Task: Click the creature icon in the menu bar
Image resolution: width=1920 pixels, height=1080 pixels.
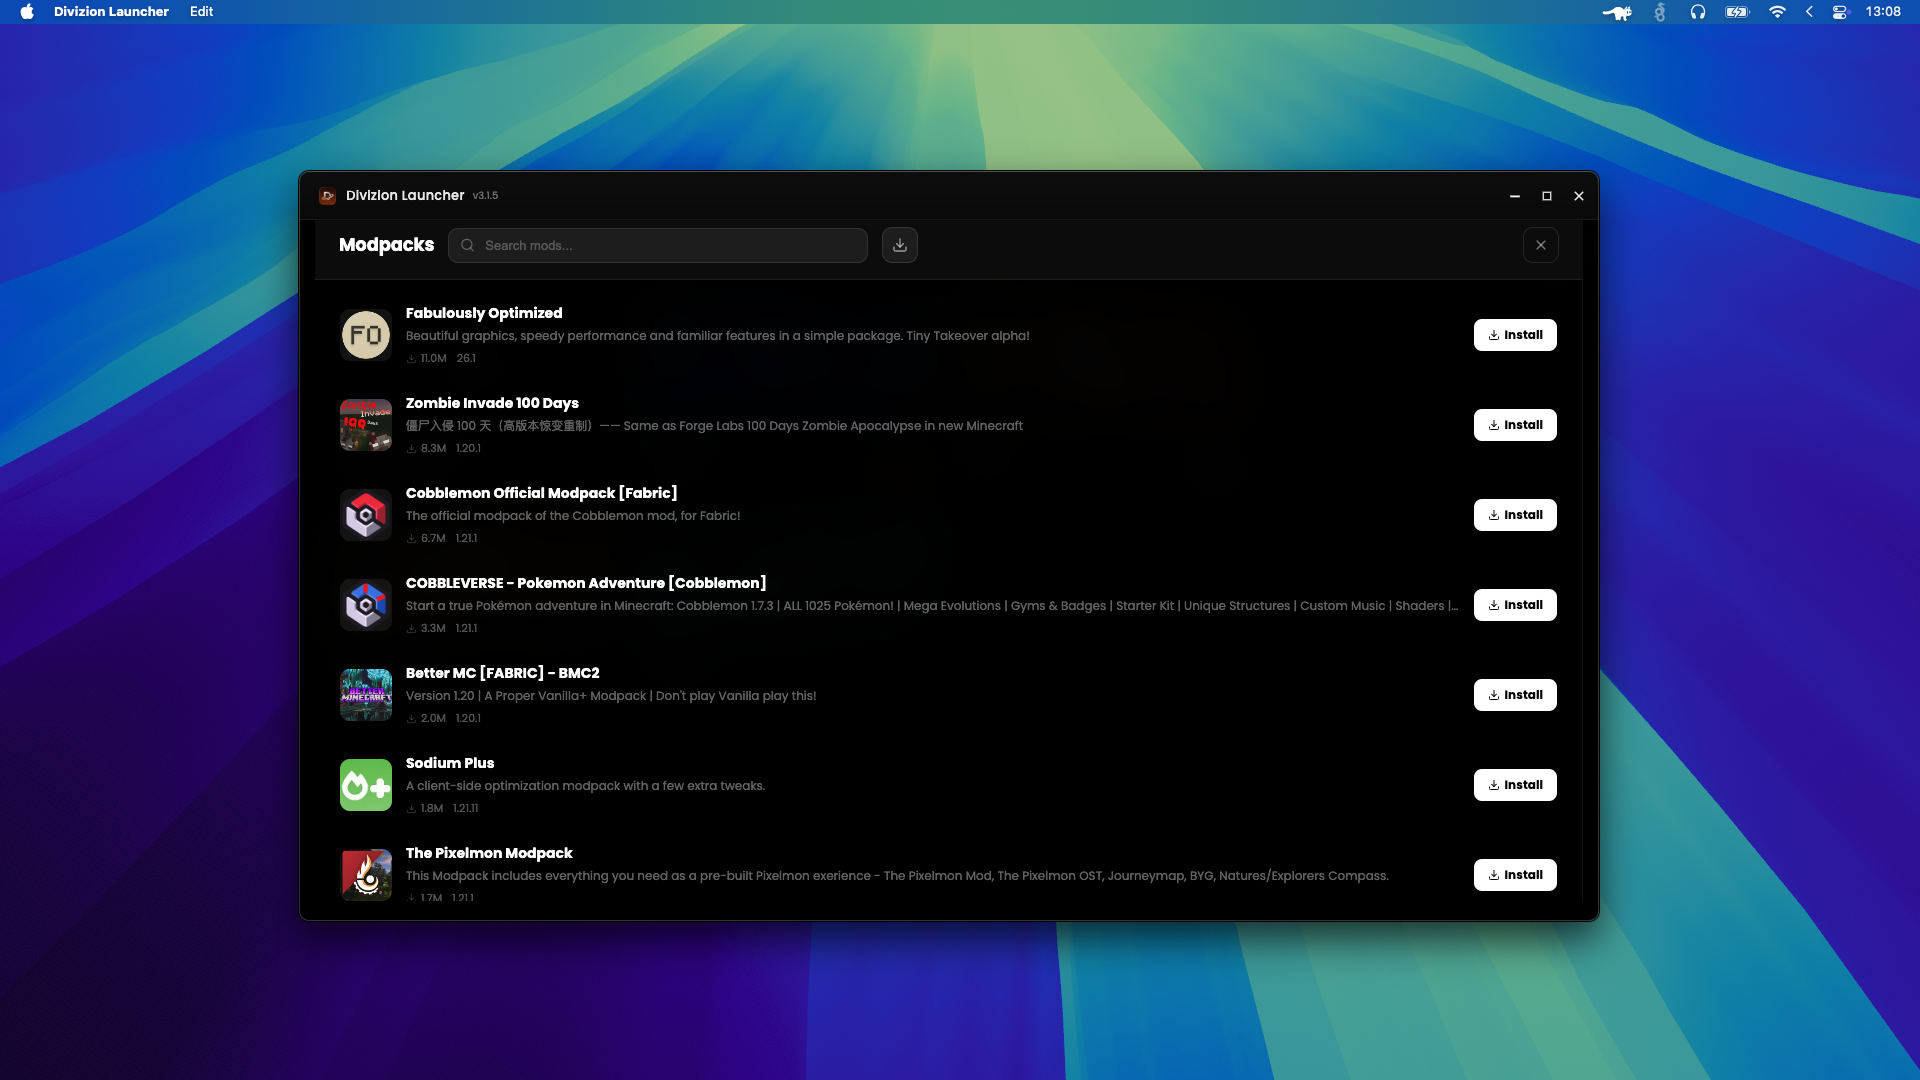Action: (x=1617, y=12)
